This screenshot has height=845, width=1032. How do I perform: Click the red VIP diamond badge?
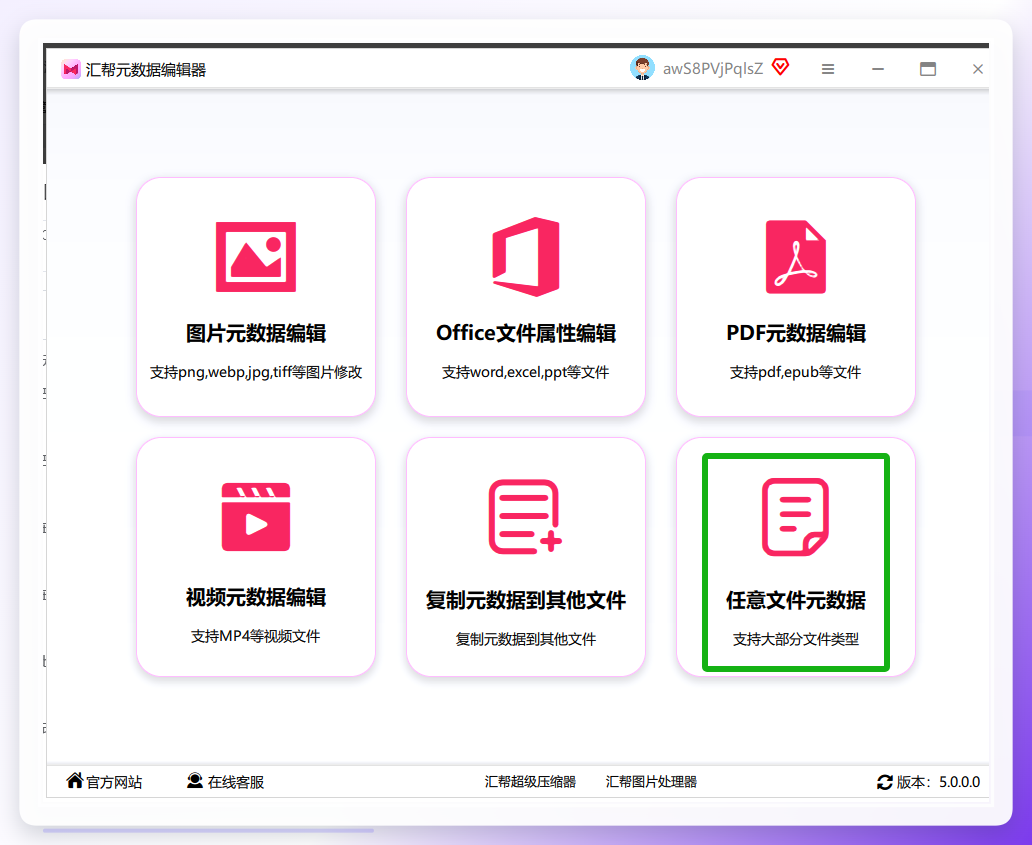point(781,67)
